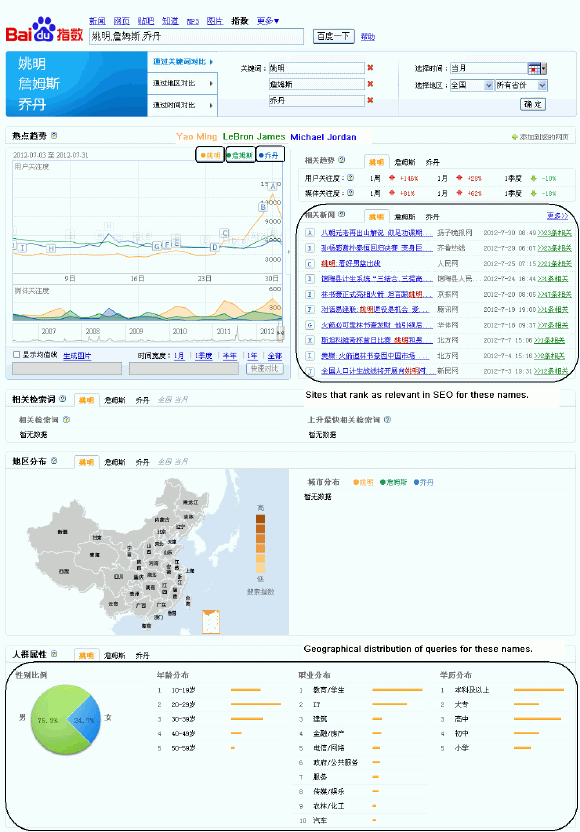Viewport: 580px width, 832px height.
Task: Toggle the blue 乔丹 legend series
Action: (x=271, y=155)
